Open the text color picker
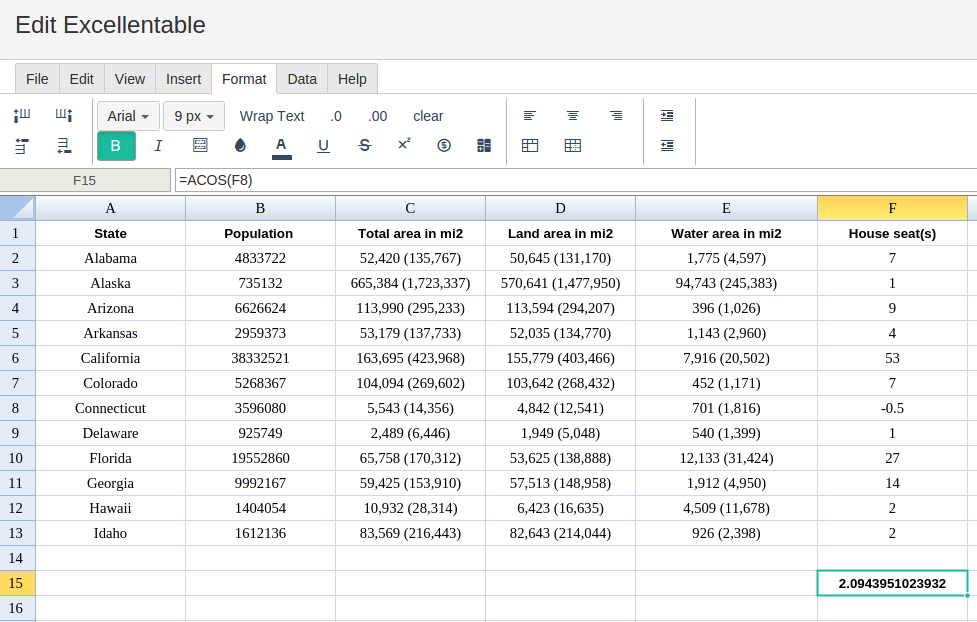 coord(281,146)
